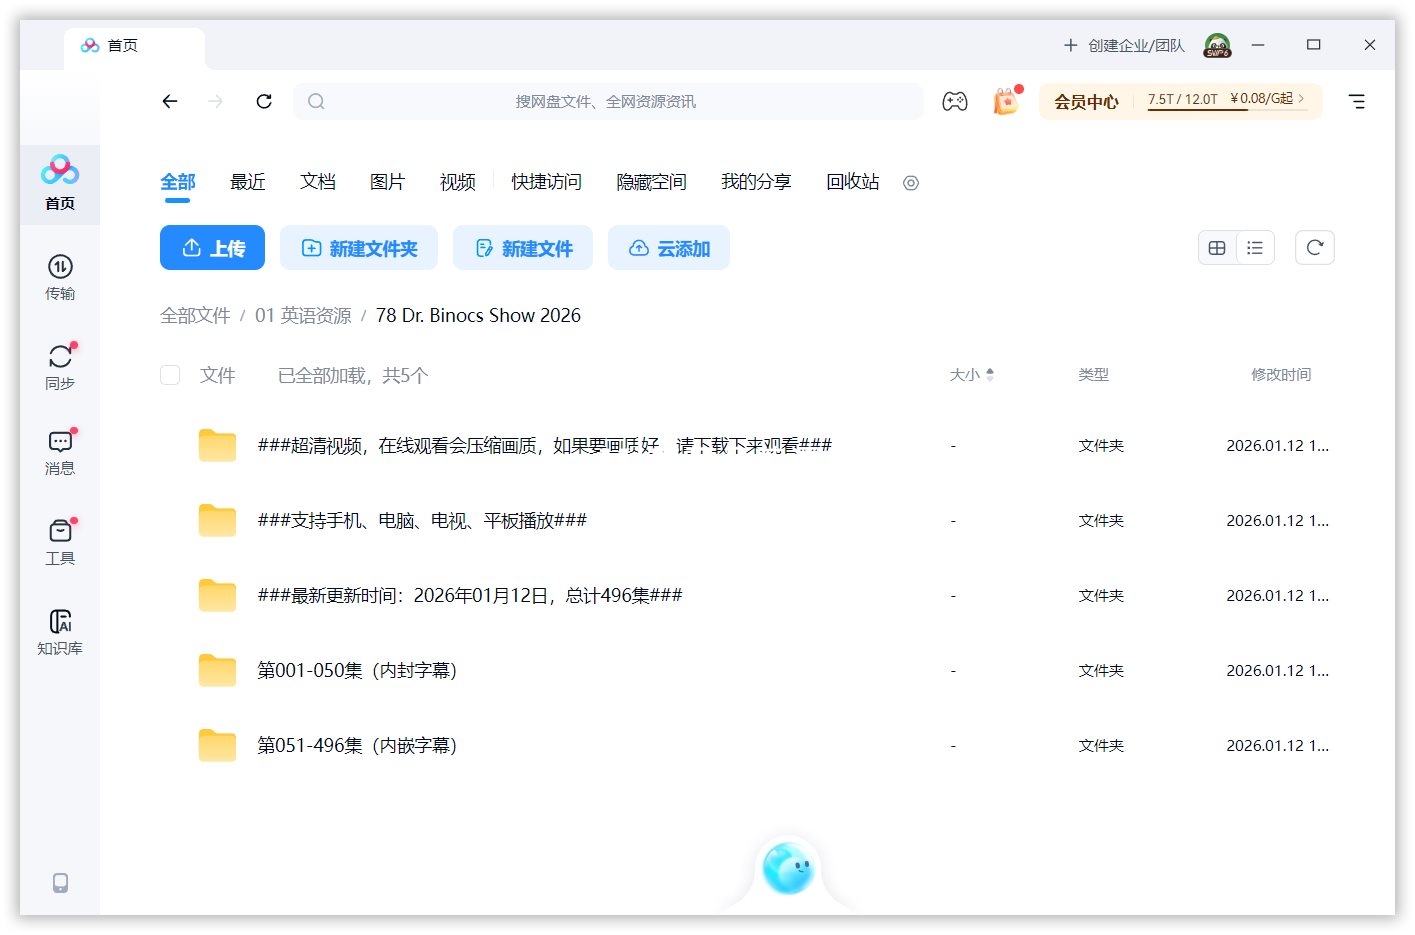The width and height of the screenshot is (1415, 935).
Task: Open the 传输 transfer panel
Action: (60, 278)
